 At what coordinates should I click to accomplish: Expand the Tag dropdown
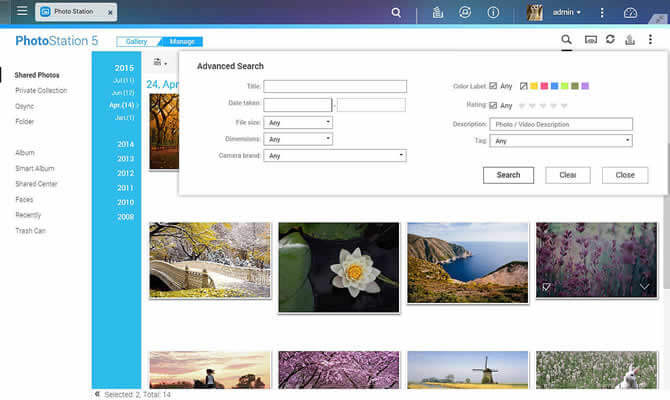click(562, 141)
